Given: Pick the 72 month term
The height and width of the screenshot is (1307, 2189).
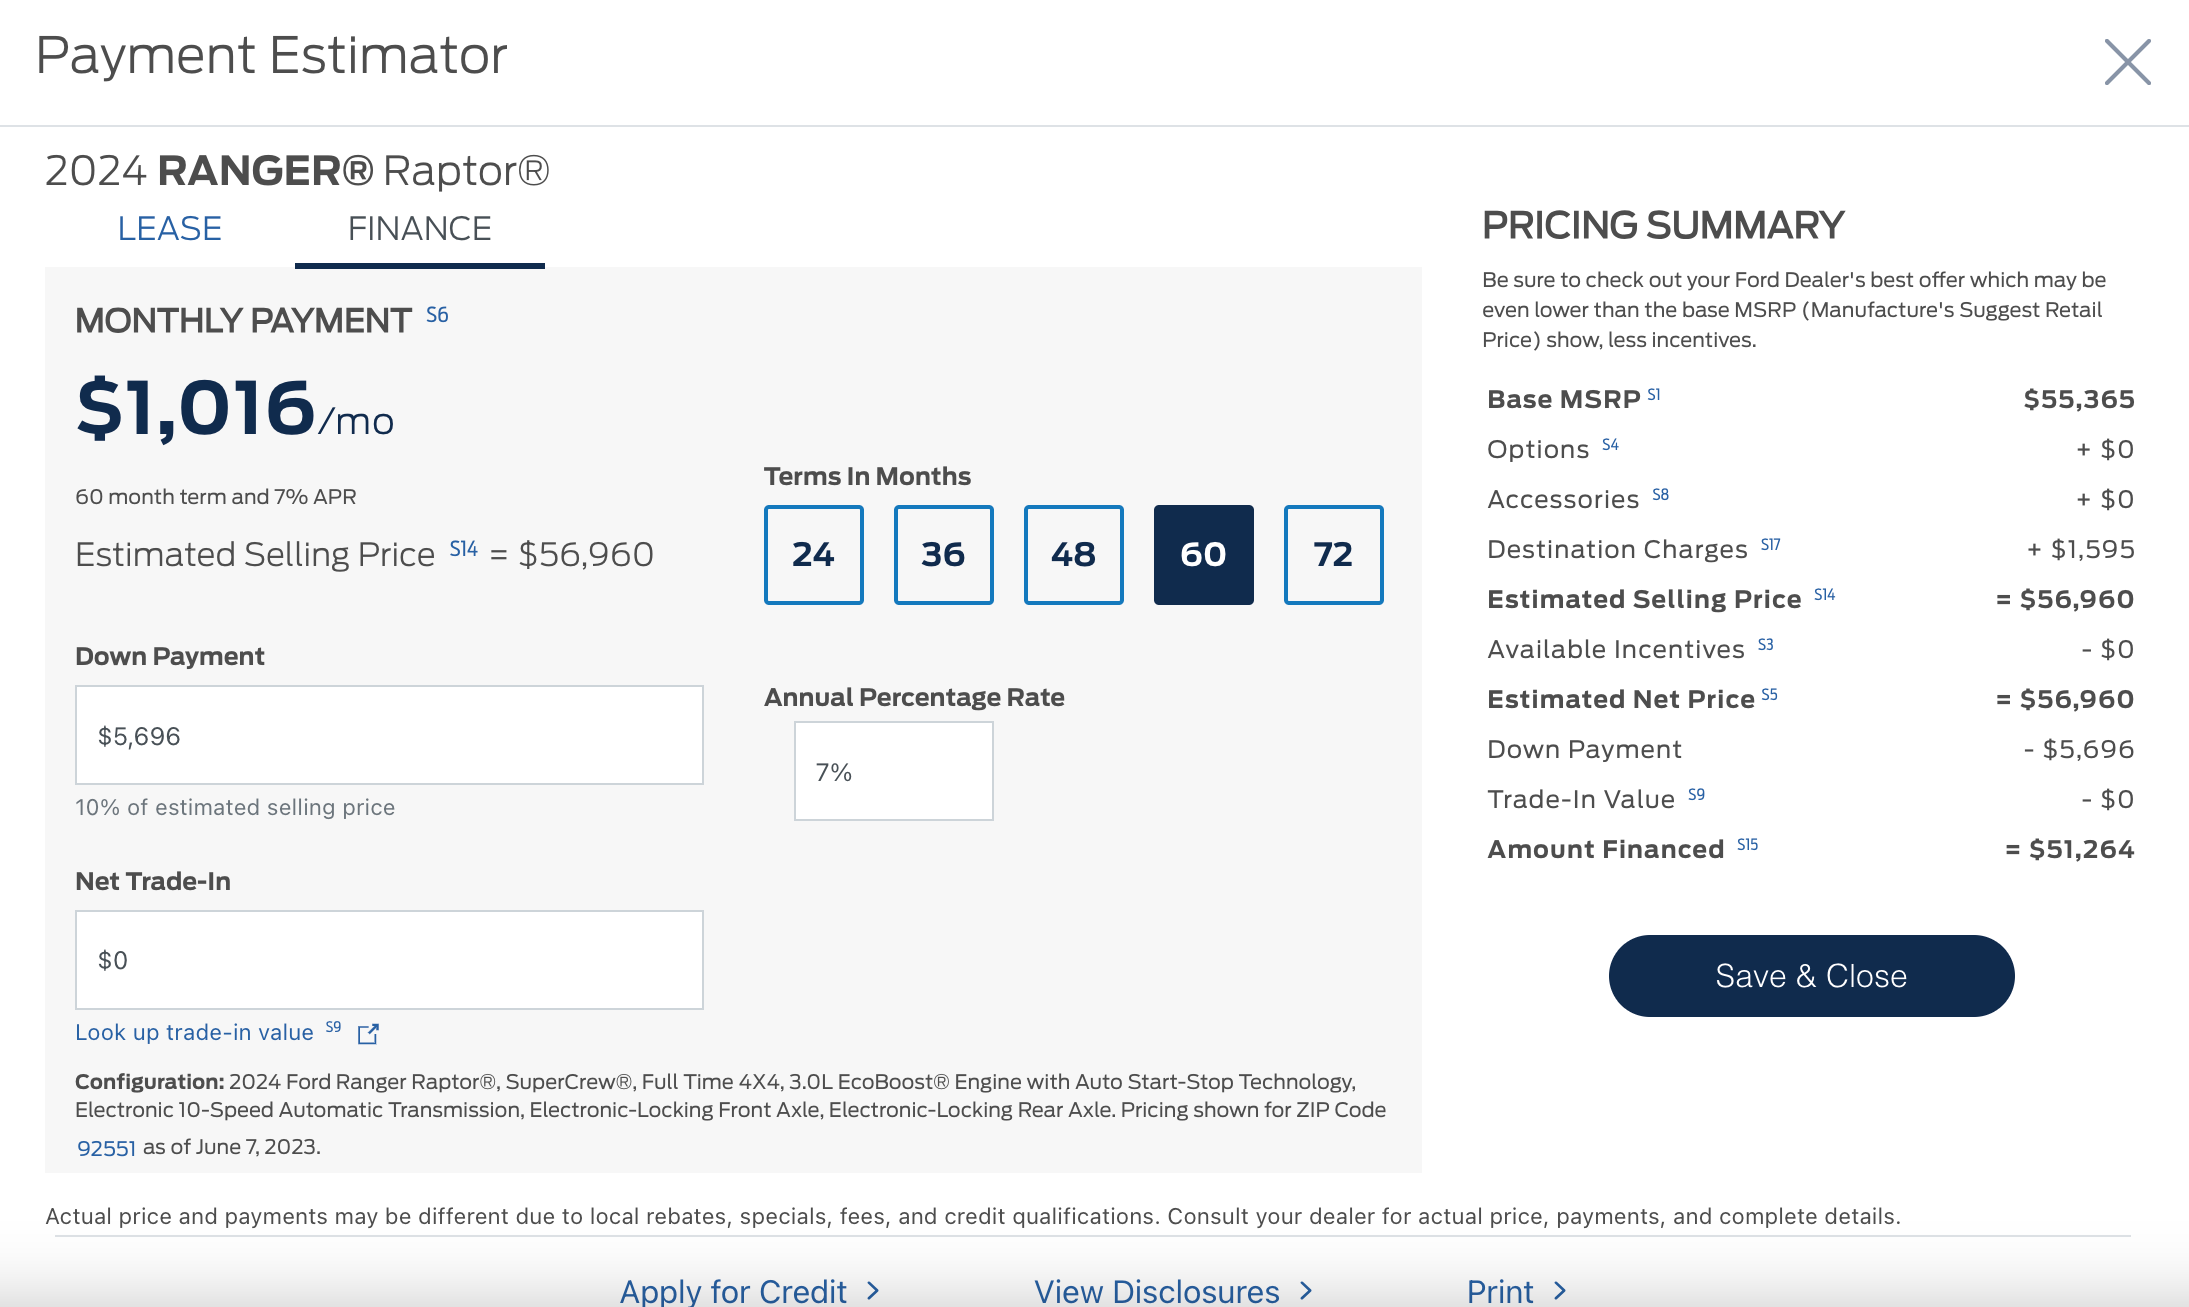Looking at the screenshot, I should (1333, 555).
